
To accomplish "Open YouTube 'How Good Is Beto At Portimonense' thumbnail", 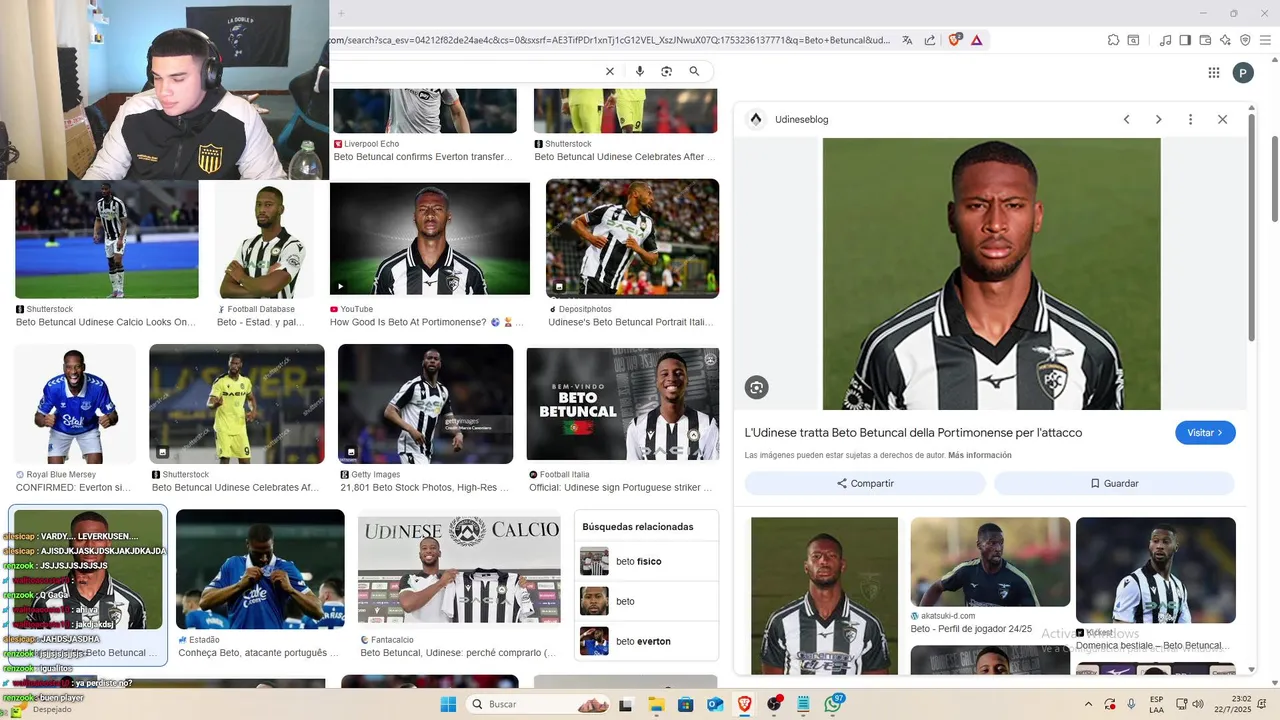I will click(430, 239).
